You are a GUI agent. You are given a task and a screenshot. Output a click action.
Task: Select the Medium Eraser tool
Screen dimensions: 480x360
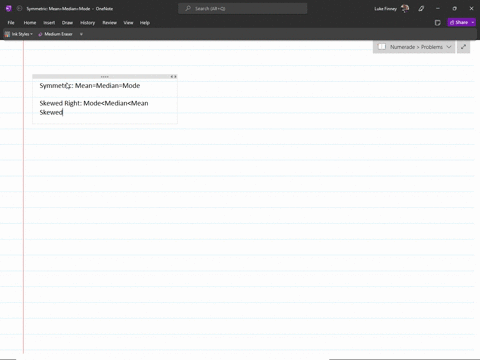pyautogui.click(x=55, y=34)
